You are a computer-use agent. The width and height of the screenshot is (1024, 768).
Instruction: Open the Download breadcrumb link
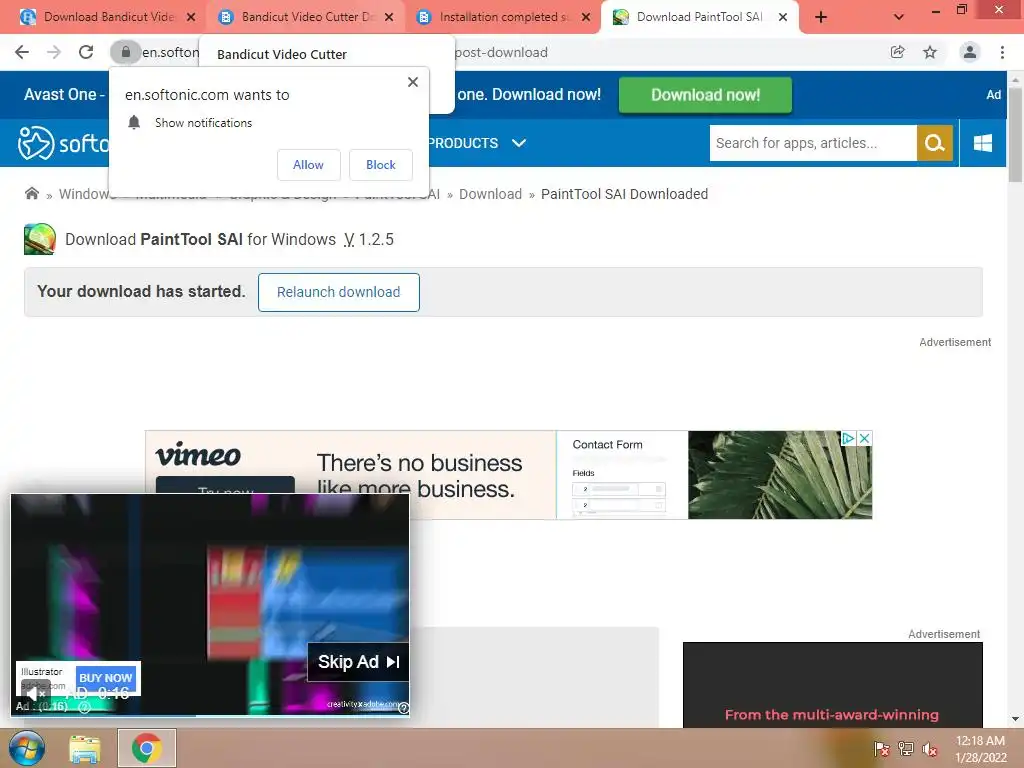(x=490, y=194)
